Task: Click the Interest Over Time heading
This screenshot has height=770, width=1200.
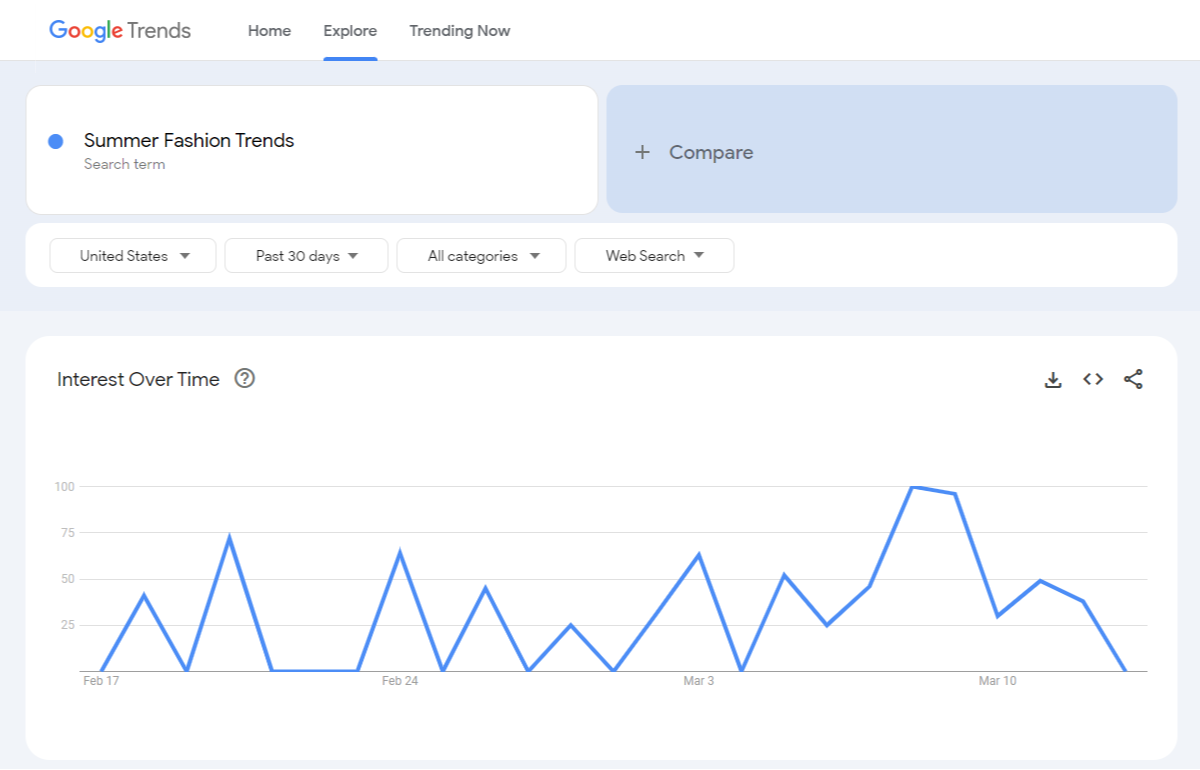Action: click(x=138, y=379)
